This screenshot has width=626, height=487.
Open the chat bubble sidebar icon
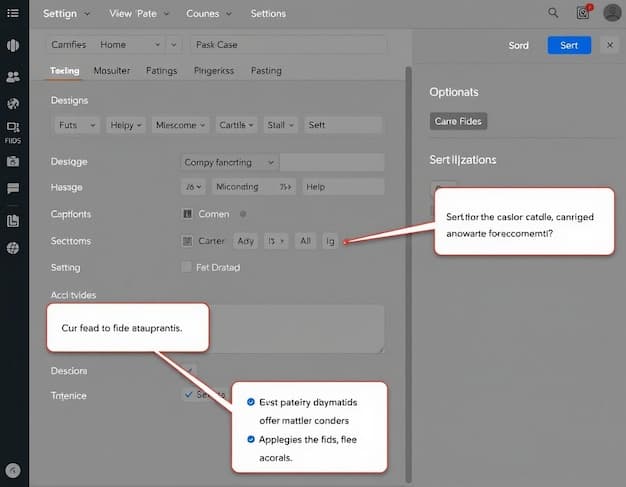pyautogui.click(x=13, y=188)
